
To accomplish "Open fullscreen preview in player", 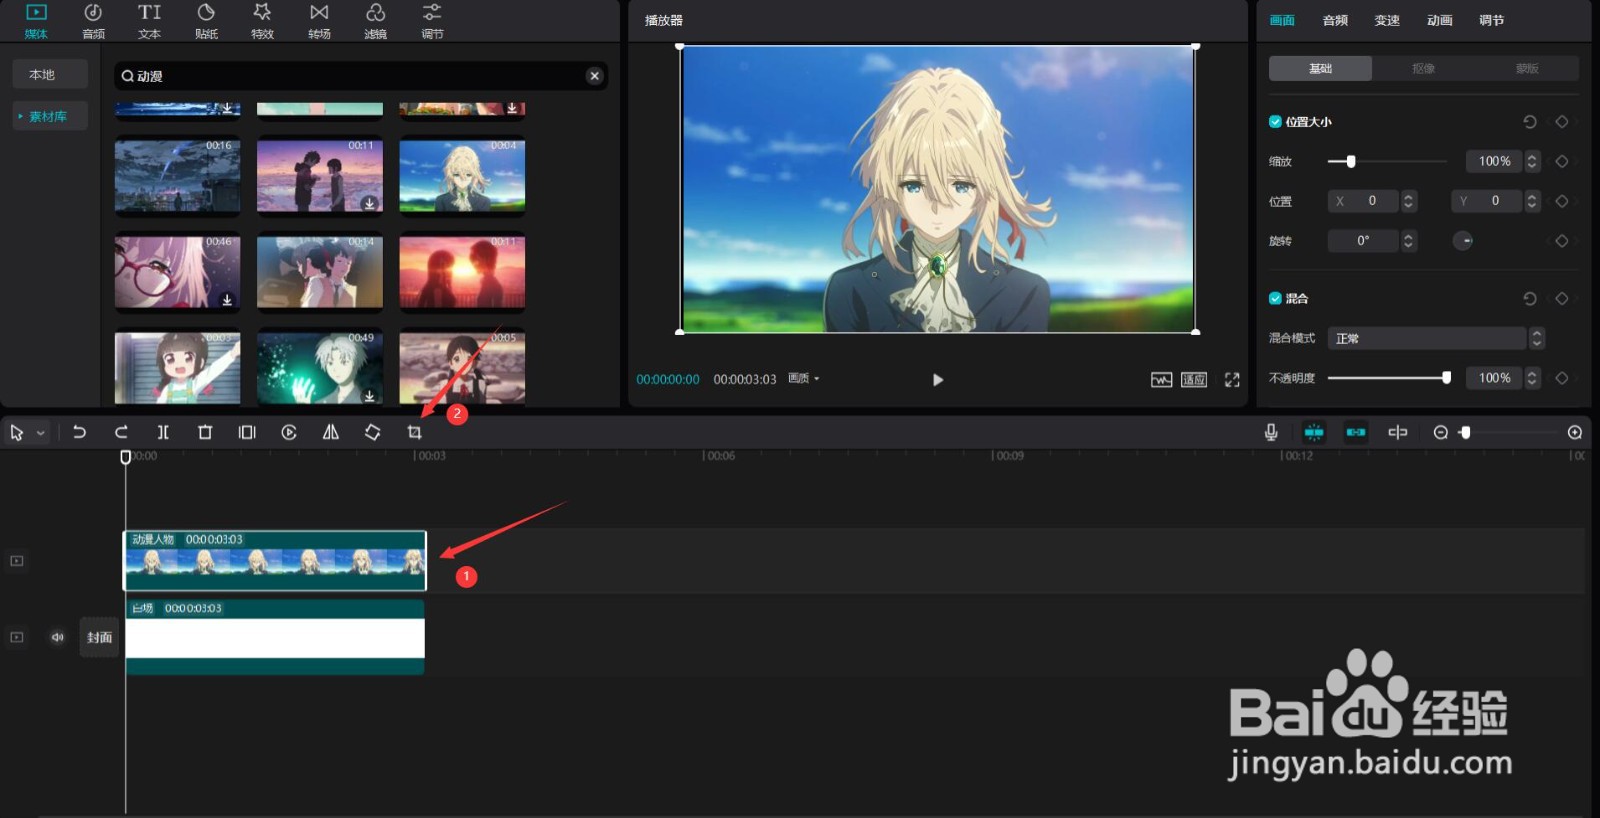I will click(1232, 380).
